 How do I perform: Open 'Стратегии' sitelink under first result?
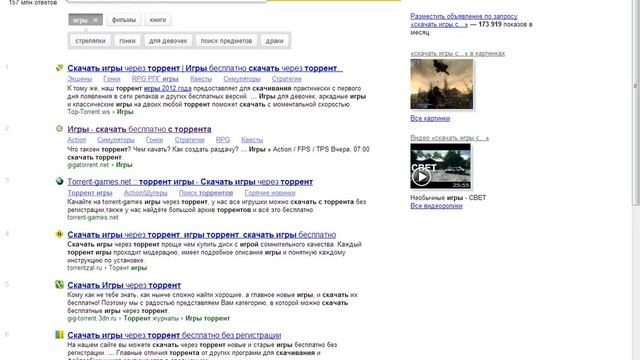[287, 79]
